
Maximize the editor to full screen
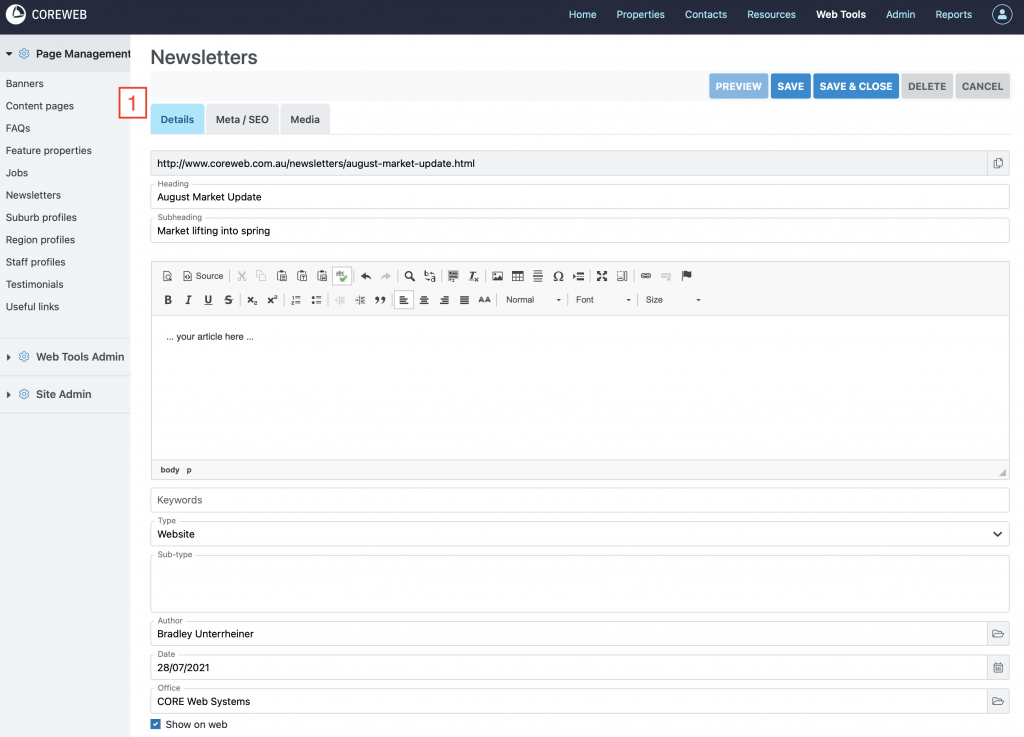coord(602,276)
